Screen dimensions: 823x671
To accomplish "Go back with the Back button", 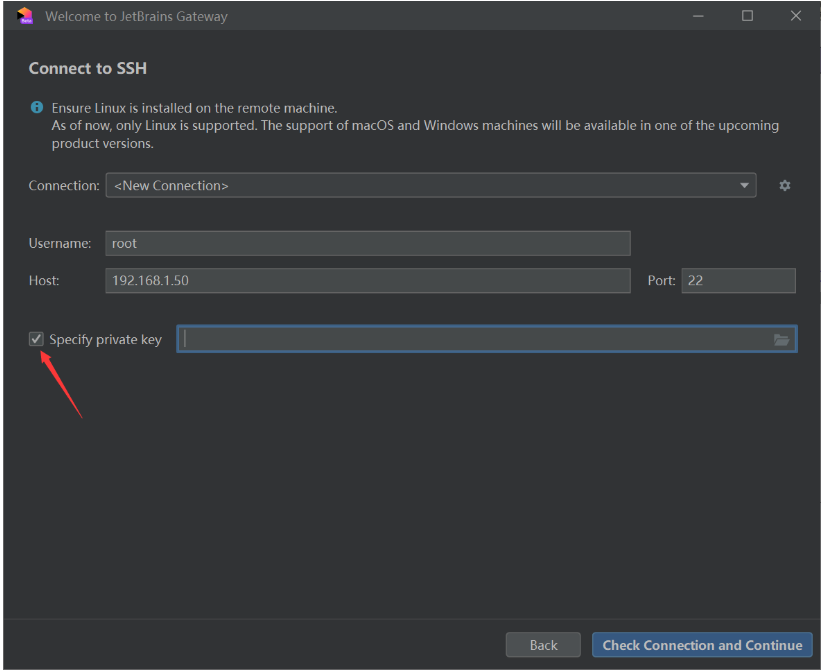I will click(543, 645).
